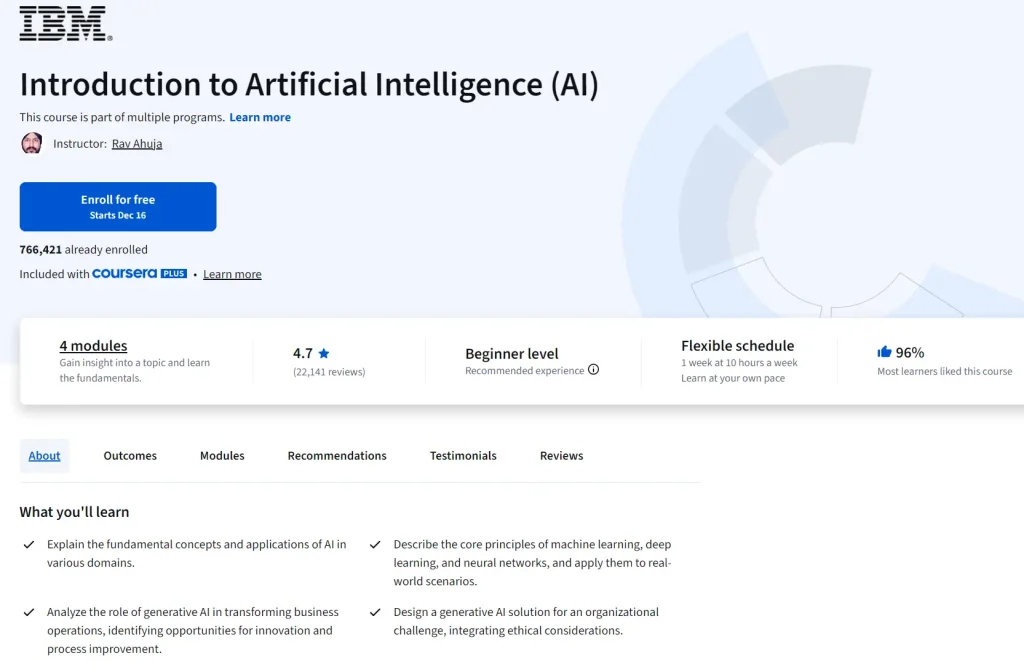Switch to the Outcomes tab
1024x672 pixels.
pos(130,455)
